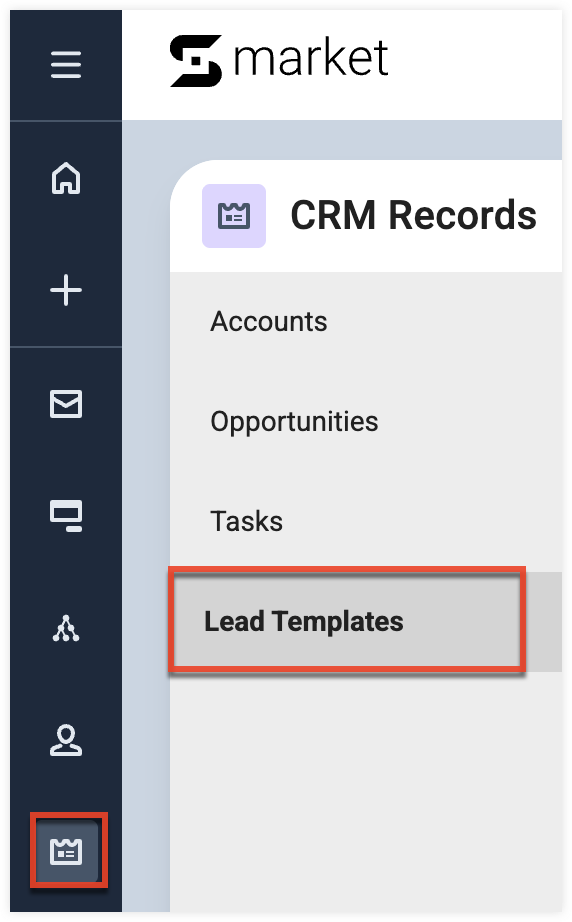
Task: Open the person contacts icon in the sidebar
Action: [x=66, y=740]
